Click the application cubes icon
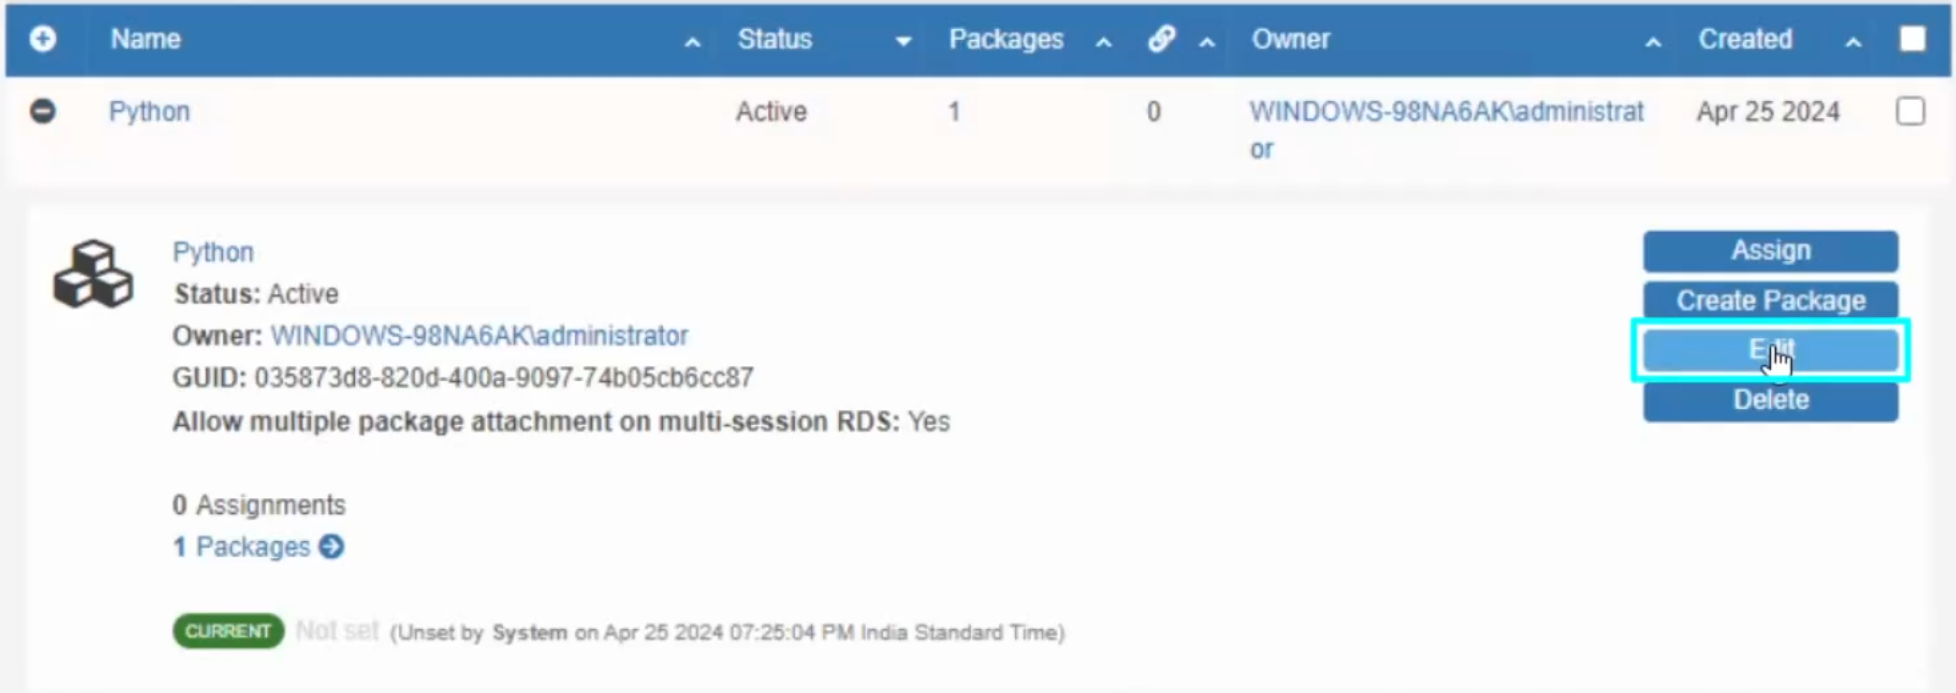 [93, 274]
